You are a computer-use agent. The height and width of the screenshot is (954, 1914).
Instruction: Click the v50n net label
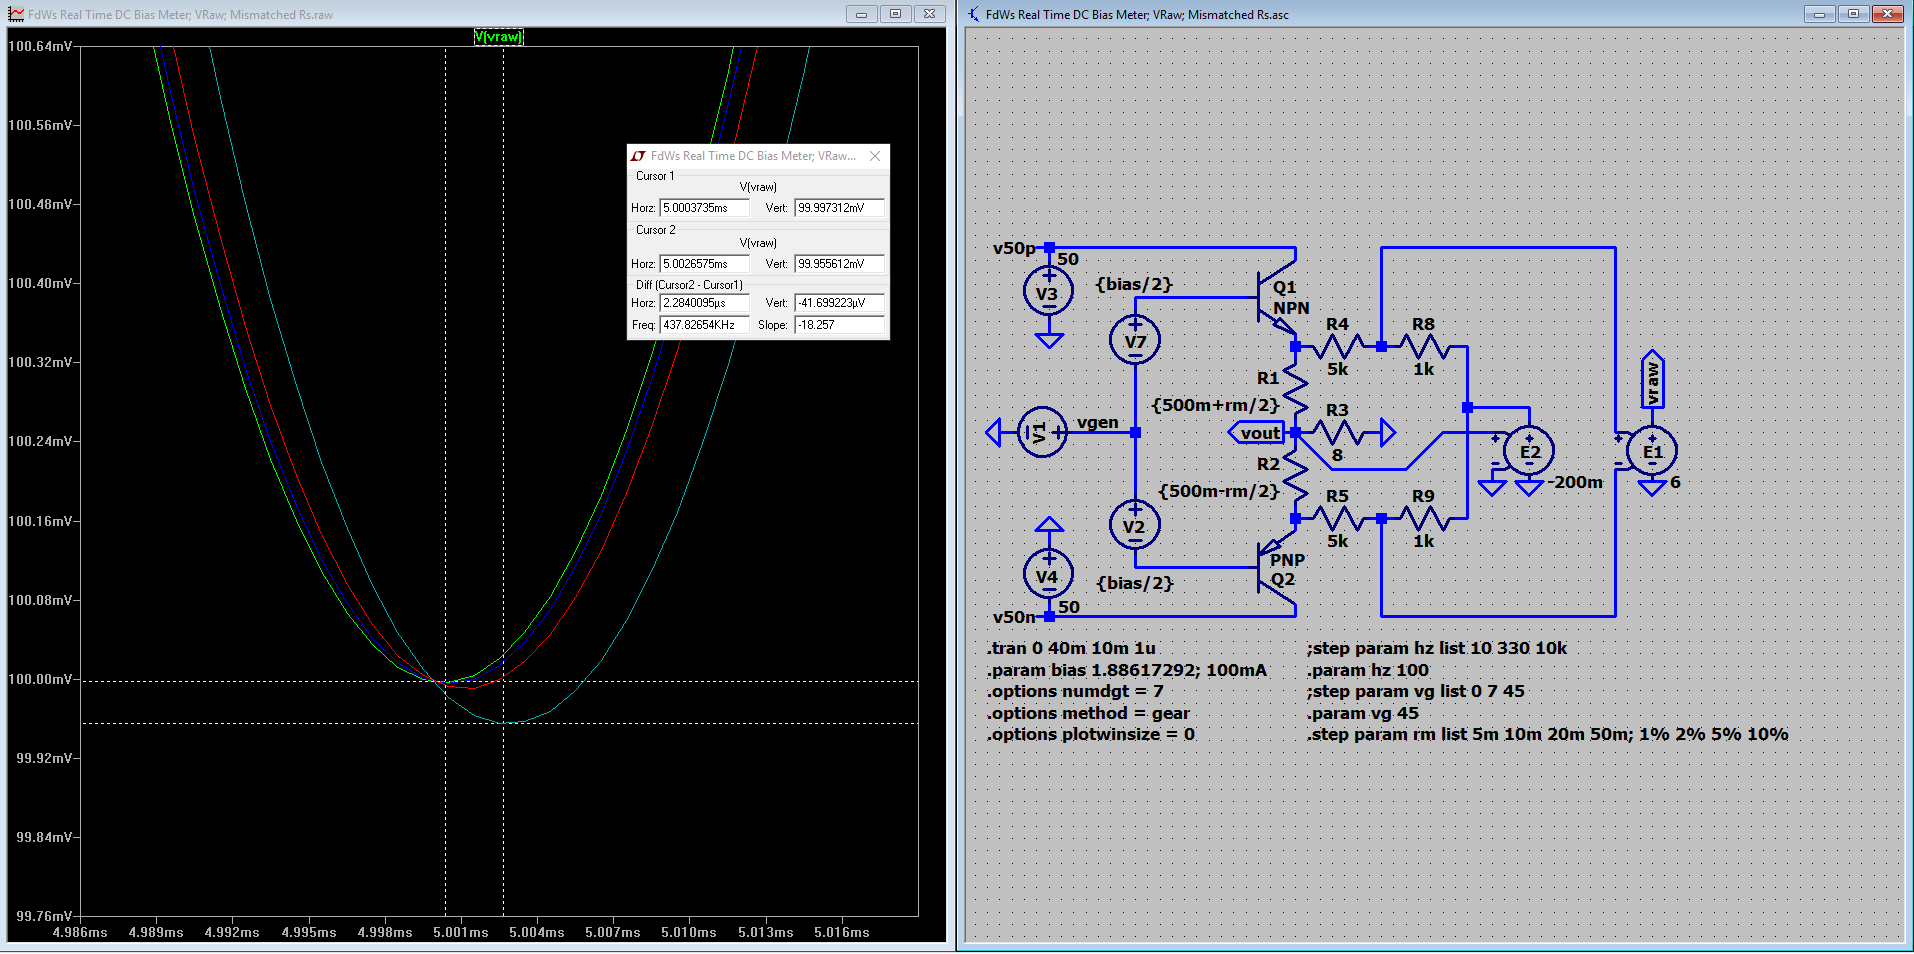pos(1014,617)
